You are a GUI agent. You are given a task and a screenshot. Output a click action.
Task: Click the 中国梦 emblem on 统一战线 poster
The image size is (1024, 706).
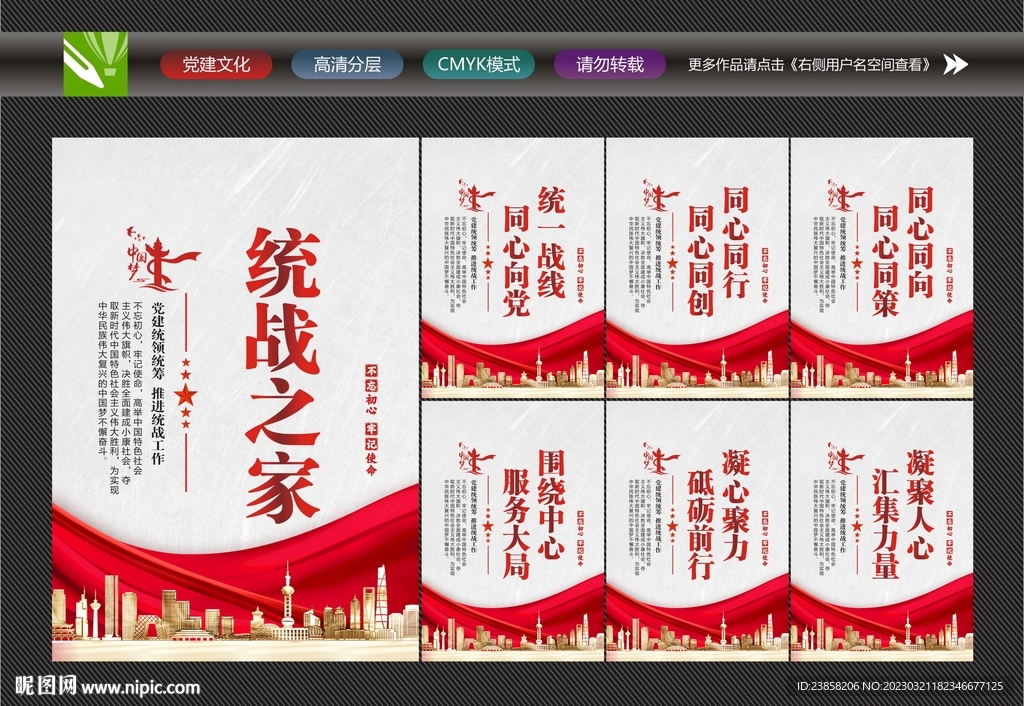click(477, 195)
